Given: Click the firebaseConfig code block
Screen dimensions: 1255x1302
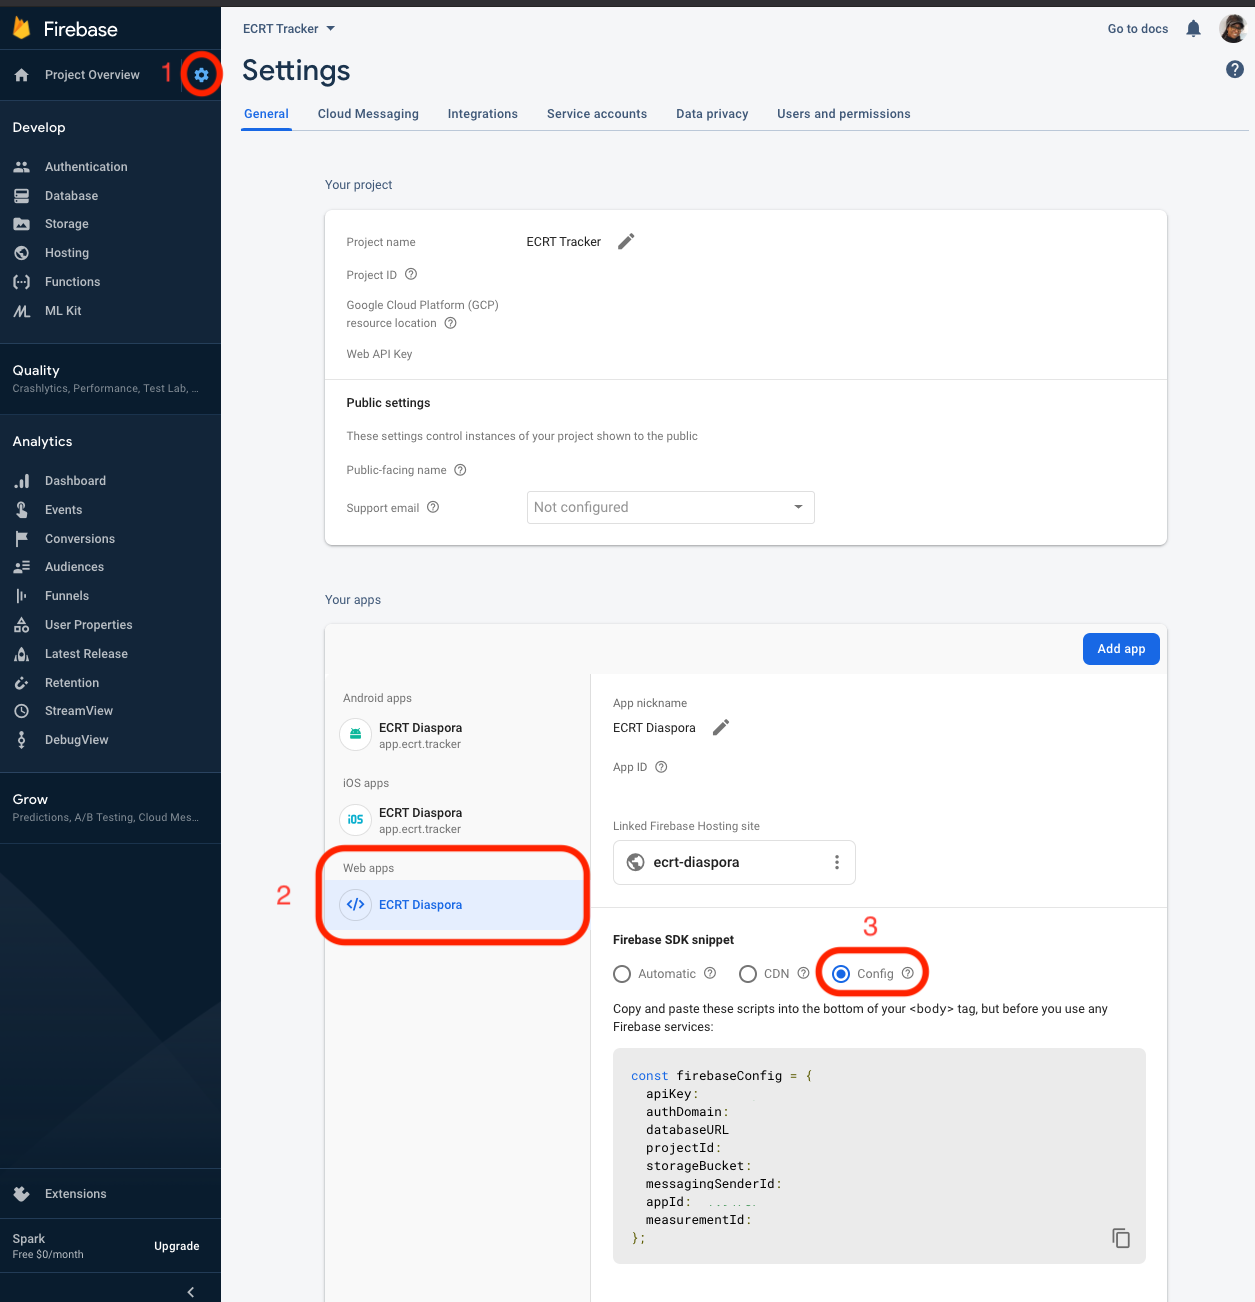Looking at the screenshot, I should point(879,1156).
